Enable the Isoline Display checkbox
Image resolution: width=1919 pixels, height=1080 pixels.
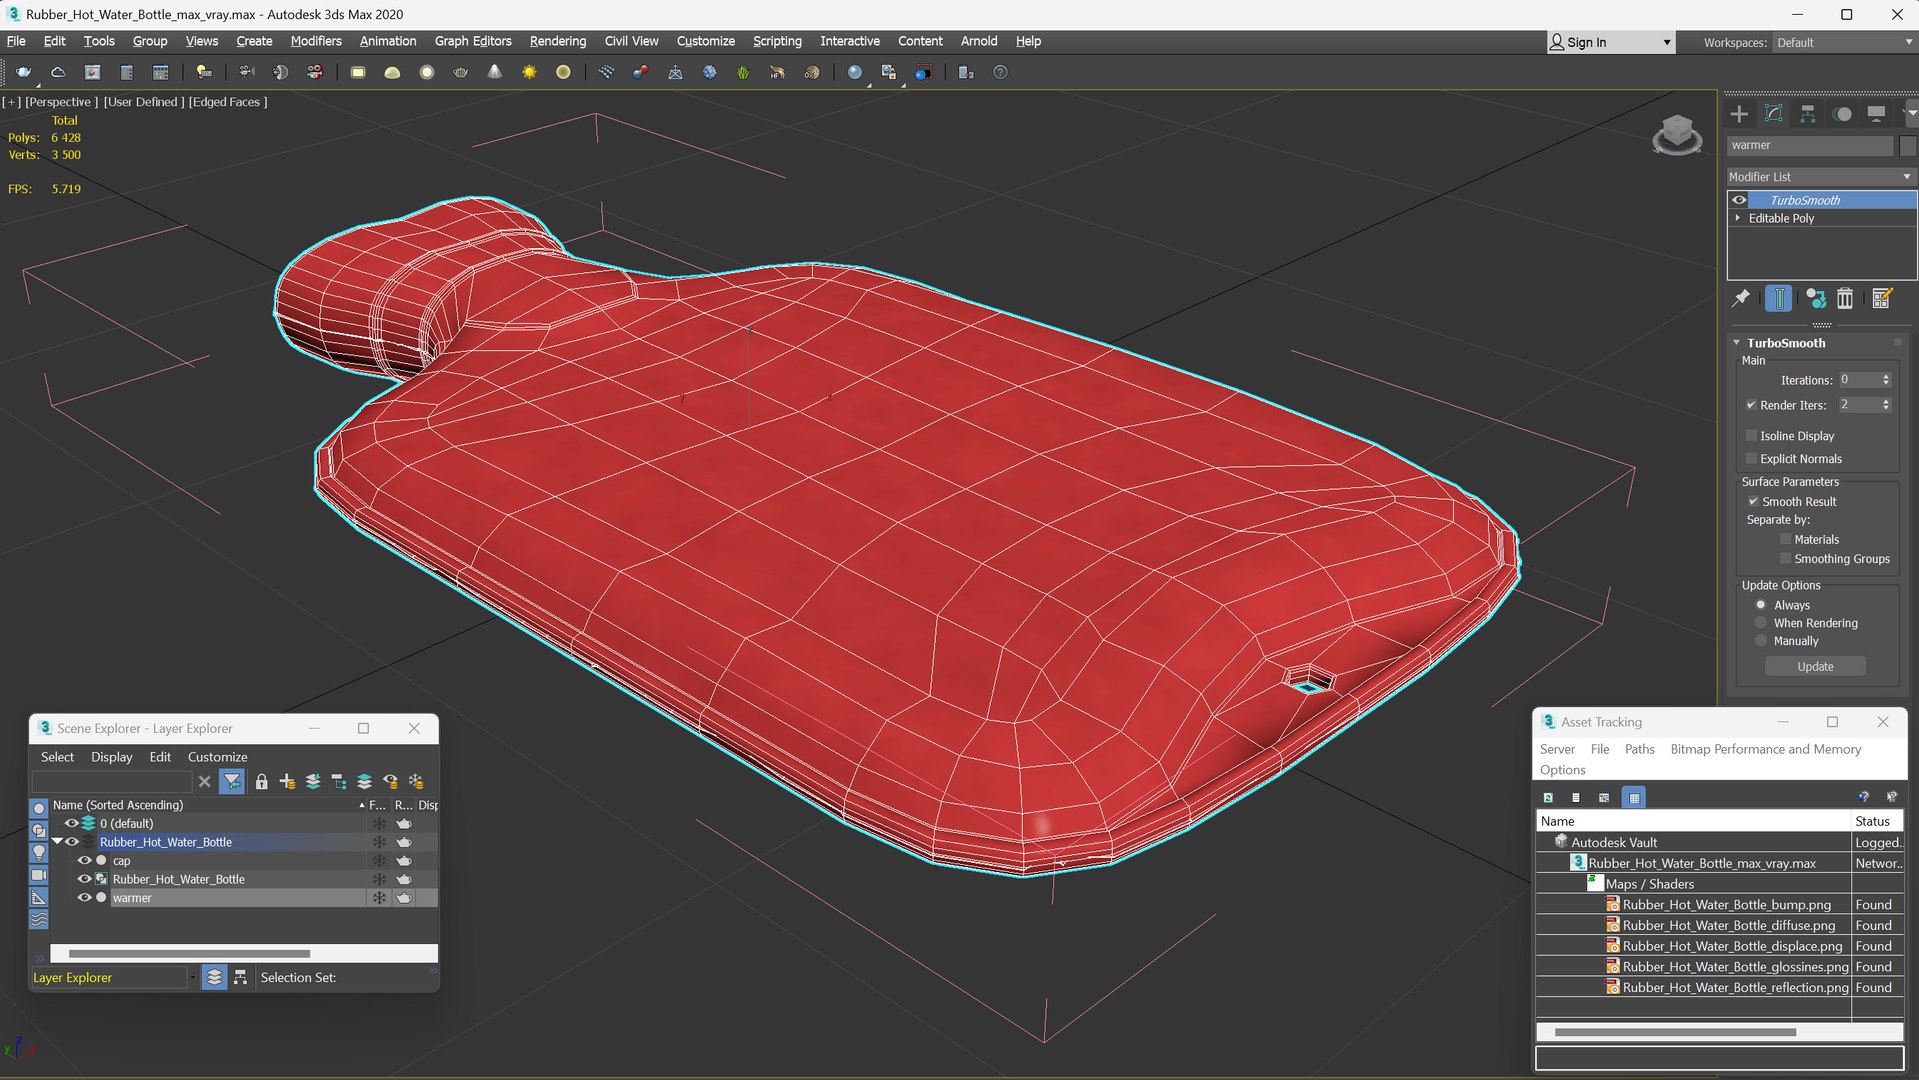(1751, 436)
